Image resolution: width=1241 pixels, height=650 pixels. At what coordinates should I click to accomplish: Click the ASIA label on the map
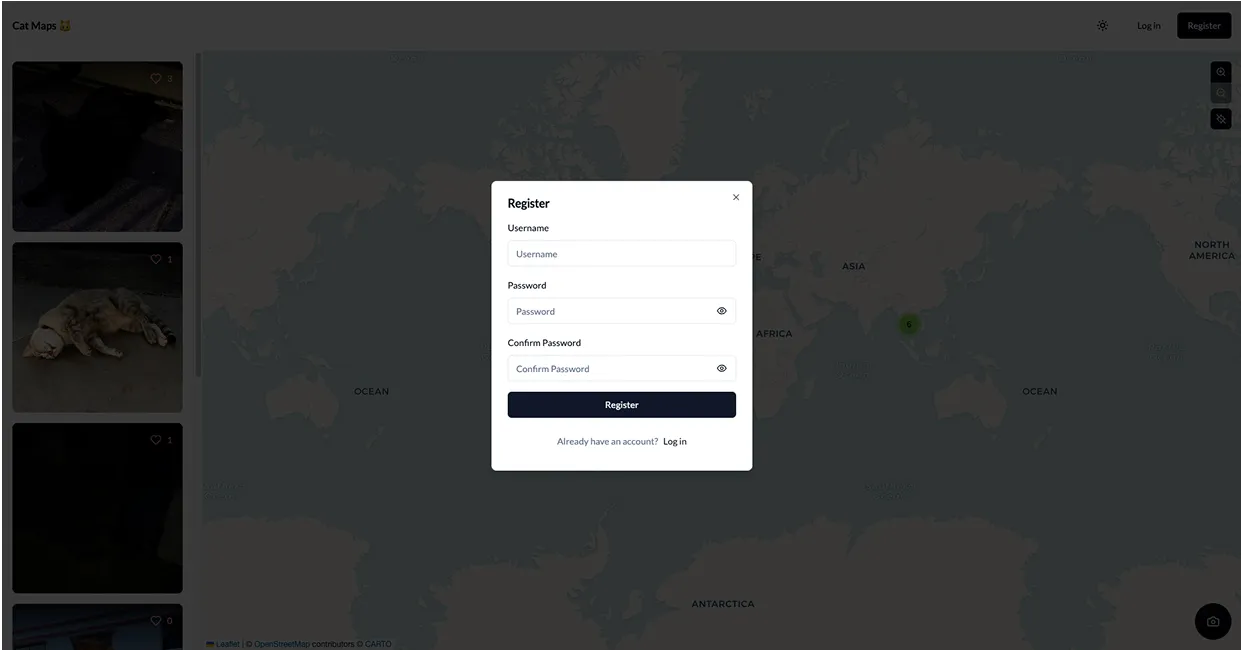pyautogui.click(x=854, y=266)
